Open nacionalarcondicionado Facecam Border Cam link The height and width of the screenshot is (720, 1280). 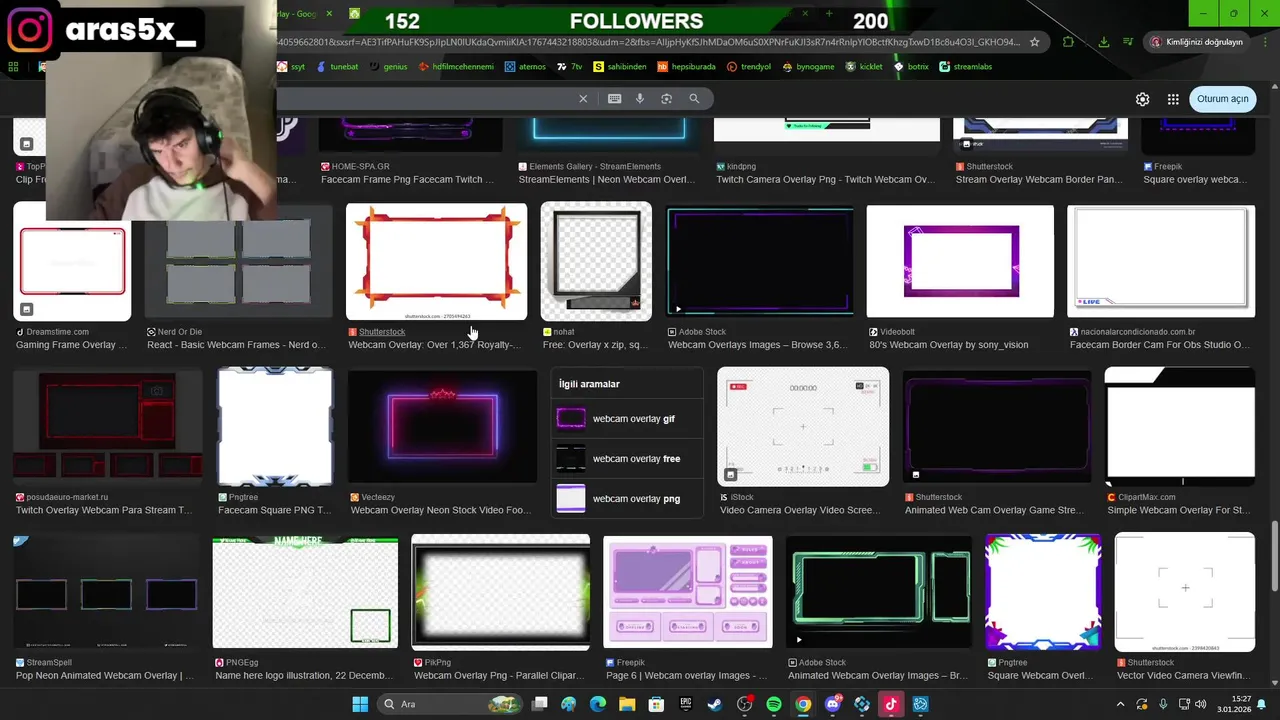1160,345
